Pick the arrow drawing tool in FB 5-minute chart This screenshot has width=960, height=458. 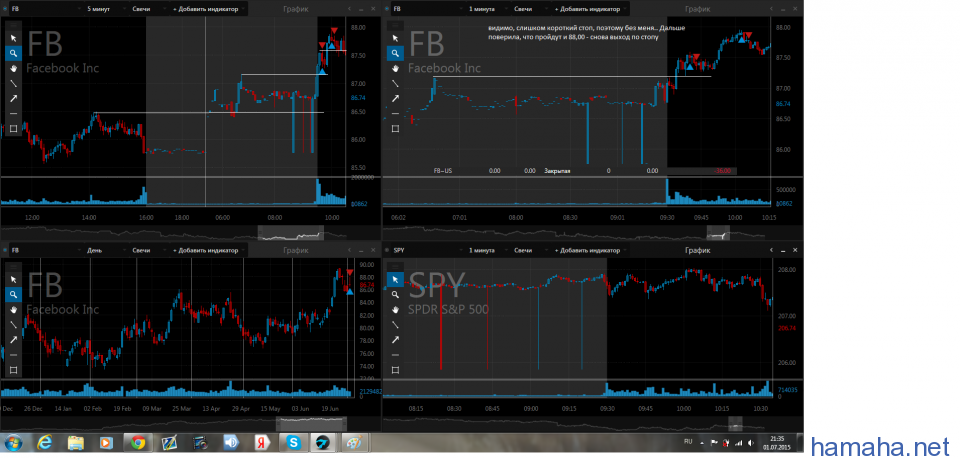tap(13, 99)
